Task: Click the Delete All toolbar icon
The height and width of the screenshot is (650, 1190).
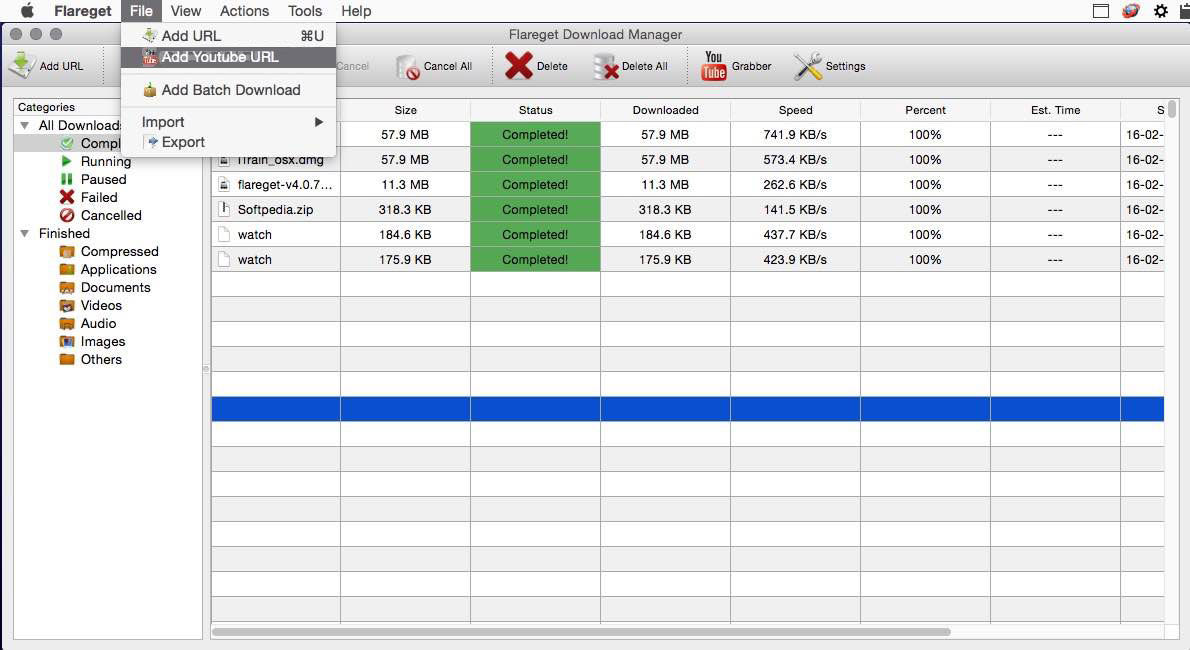Action: (x=606, y=67)
